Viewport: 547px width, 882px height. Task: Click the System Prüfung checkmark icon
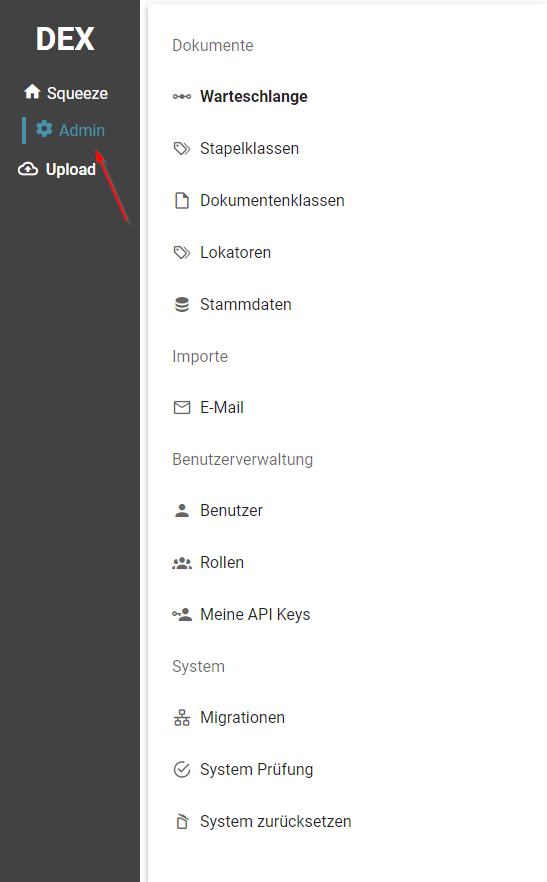[182, 770]
